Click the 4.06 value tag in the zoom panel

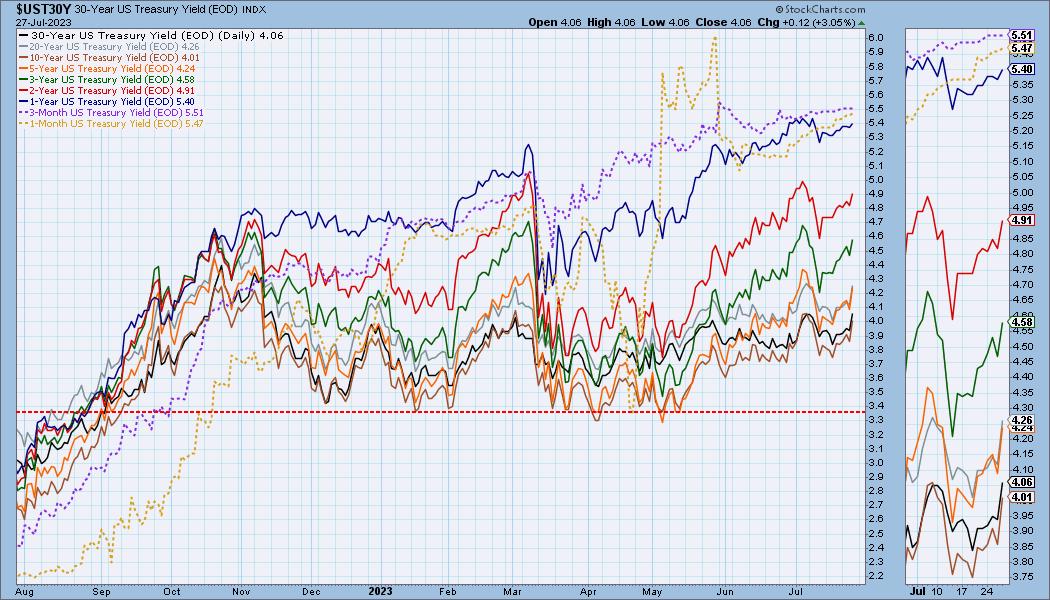click(x=1023, y=482)
